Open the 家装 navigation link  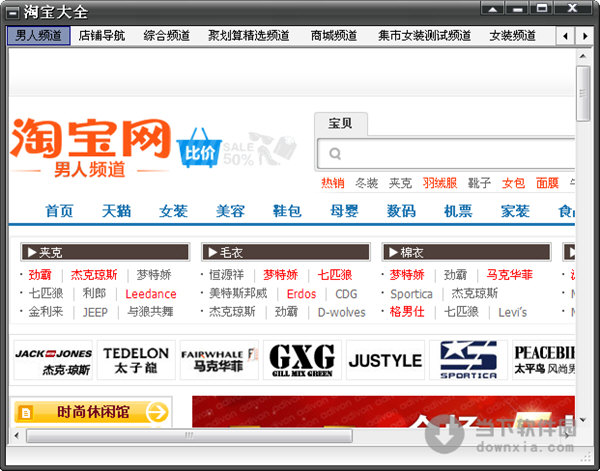tap(515, 211)
